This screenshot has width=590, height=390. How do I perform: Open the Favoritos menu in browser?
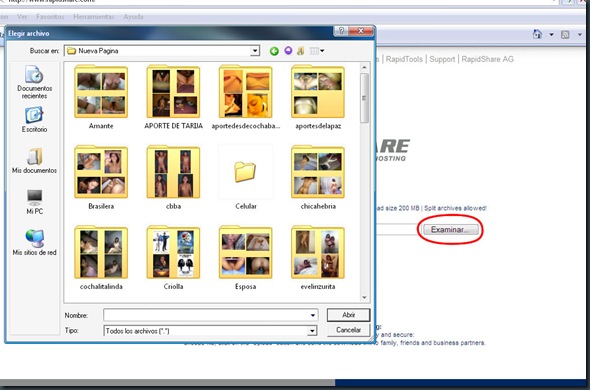tap(50, 17)
